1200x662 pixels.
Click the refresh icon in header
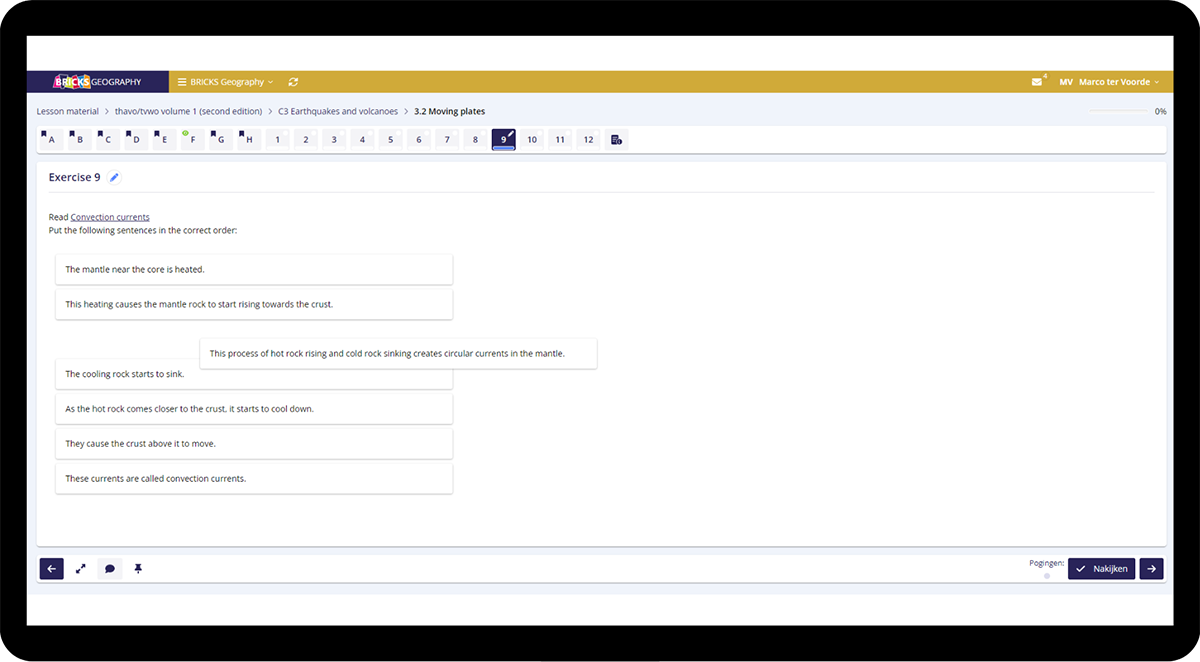(293, 82)
